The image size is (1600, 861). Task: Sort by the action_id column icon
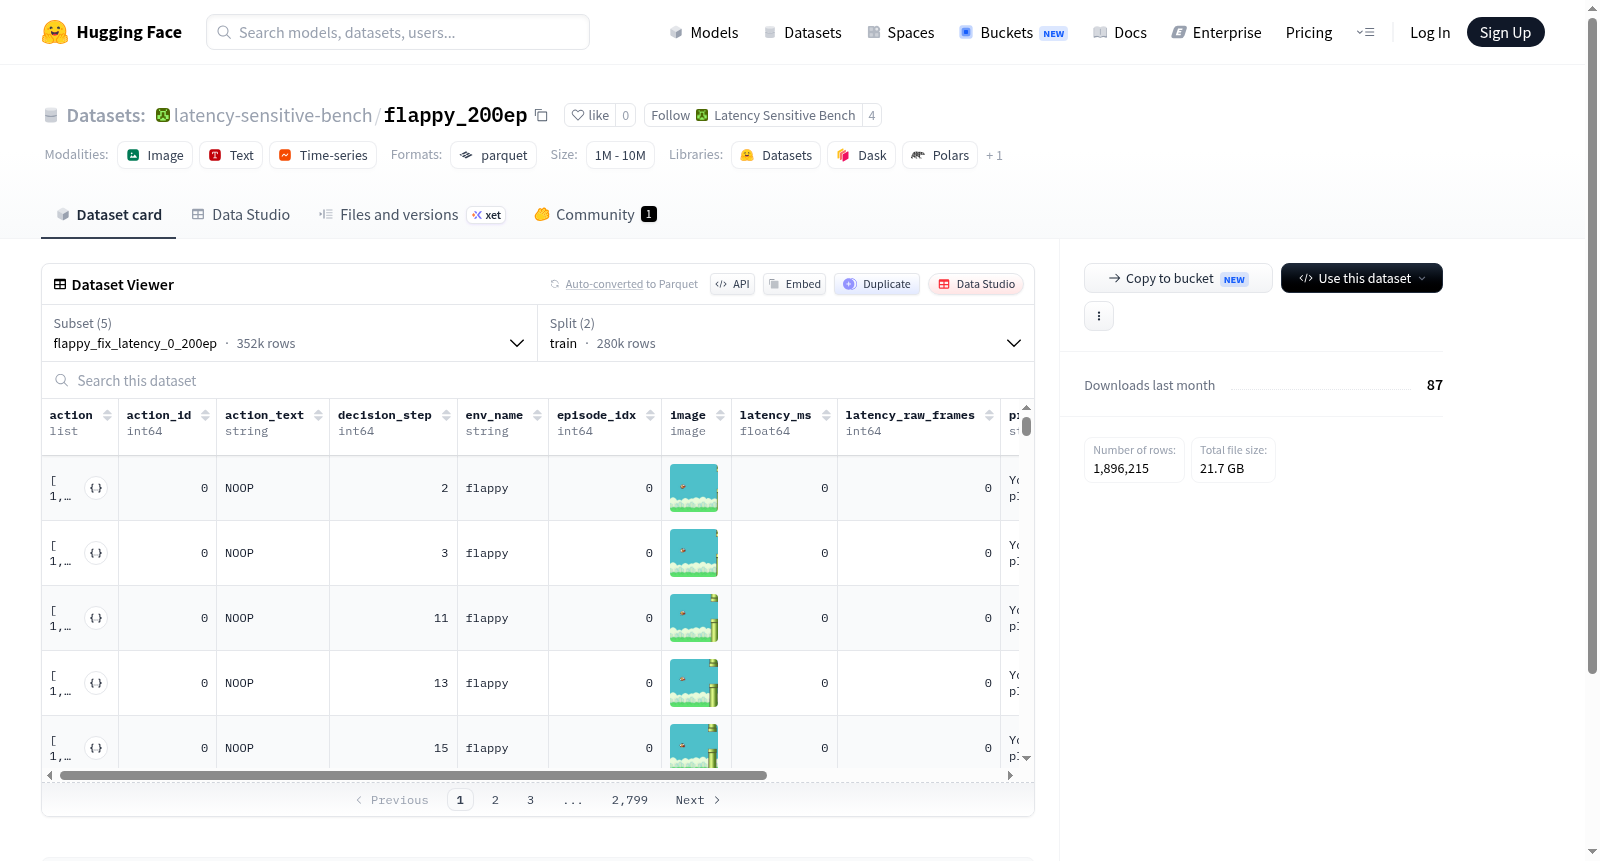[205, 415]
